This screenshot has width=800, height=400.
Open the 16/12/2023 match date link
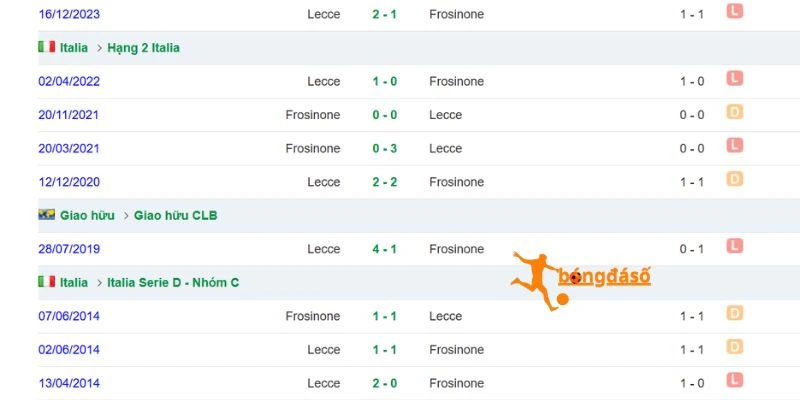tap(69, 14)
